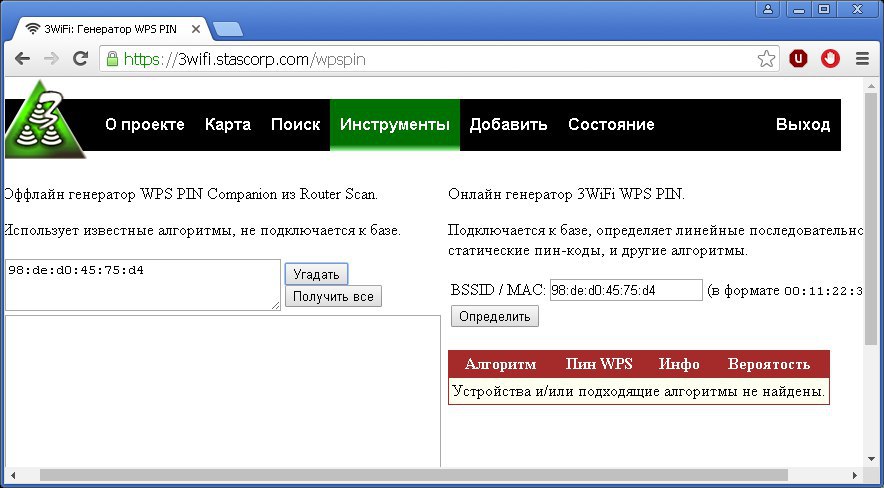Screen dimensions: 884x488
Task: Reload the current page
Action: [81, 58]
